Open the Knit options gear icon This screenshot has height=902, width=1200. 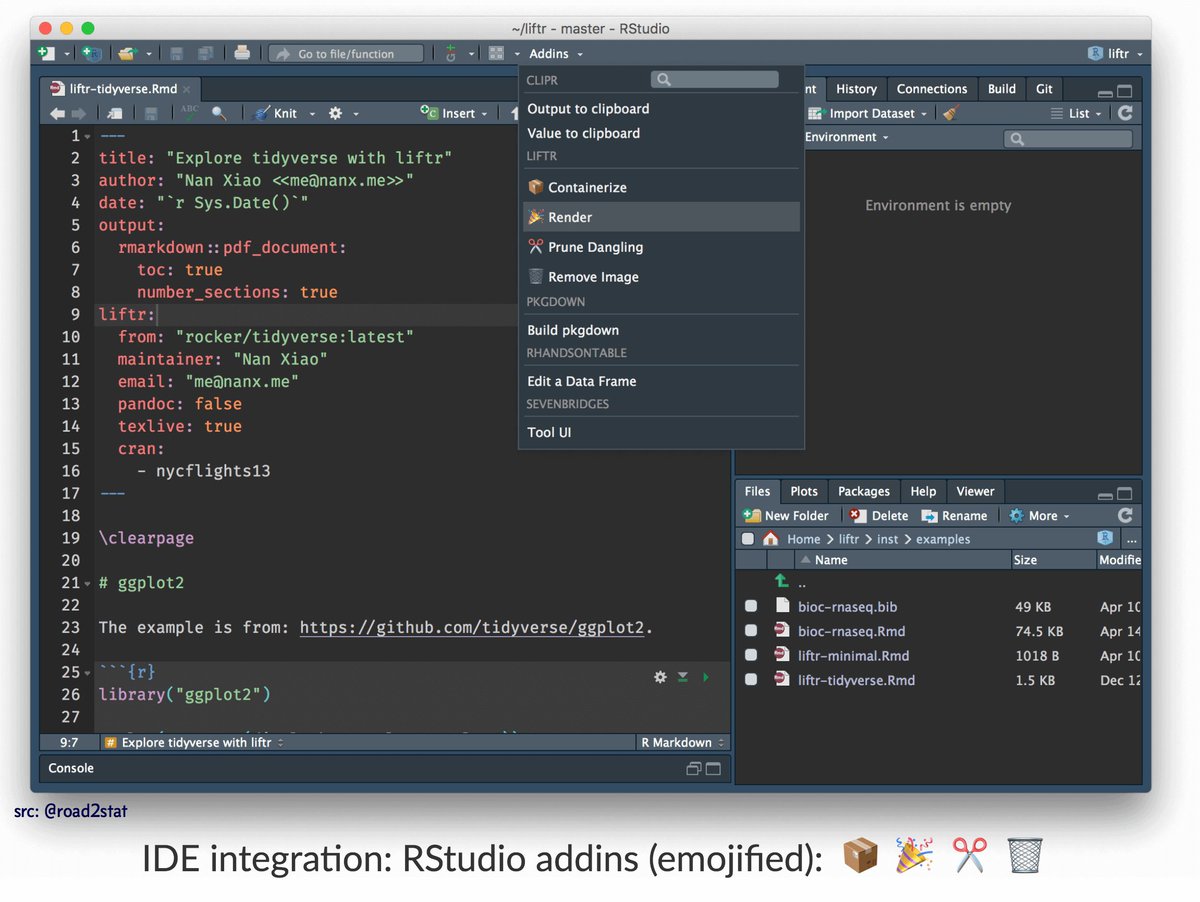coord(336,114)
